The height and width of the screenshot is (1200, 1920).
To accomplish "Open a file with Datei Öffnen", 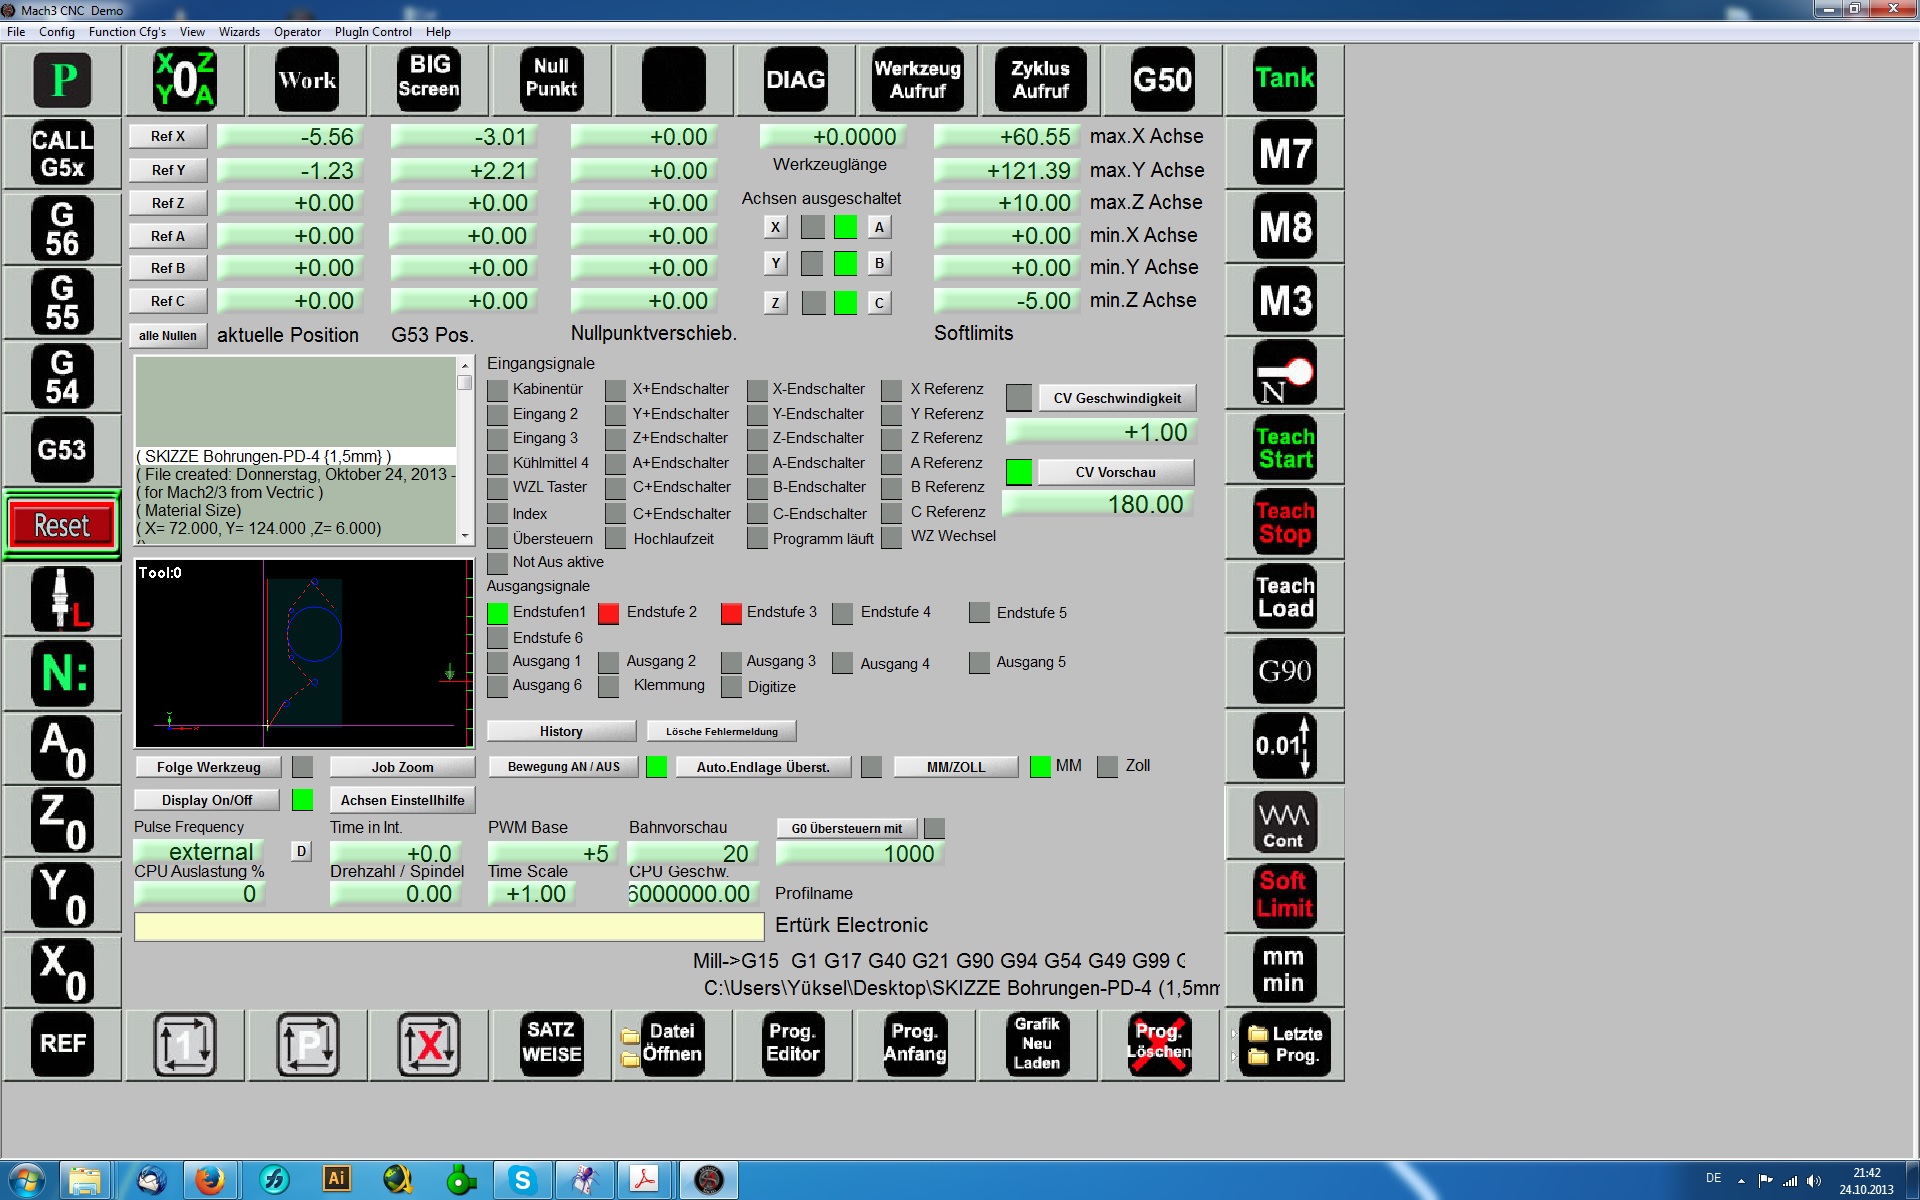I will (663, 1044).
